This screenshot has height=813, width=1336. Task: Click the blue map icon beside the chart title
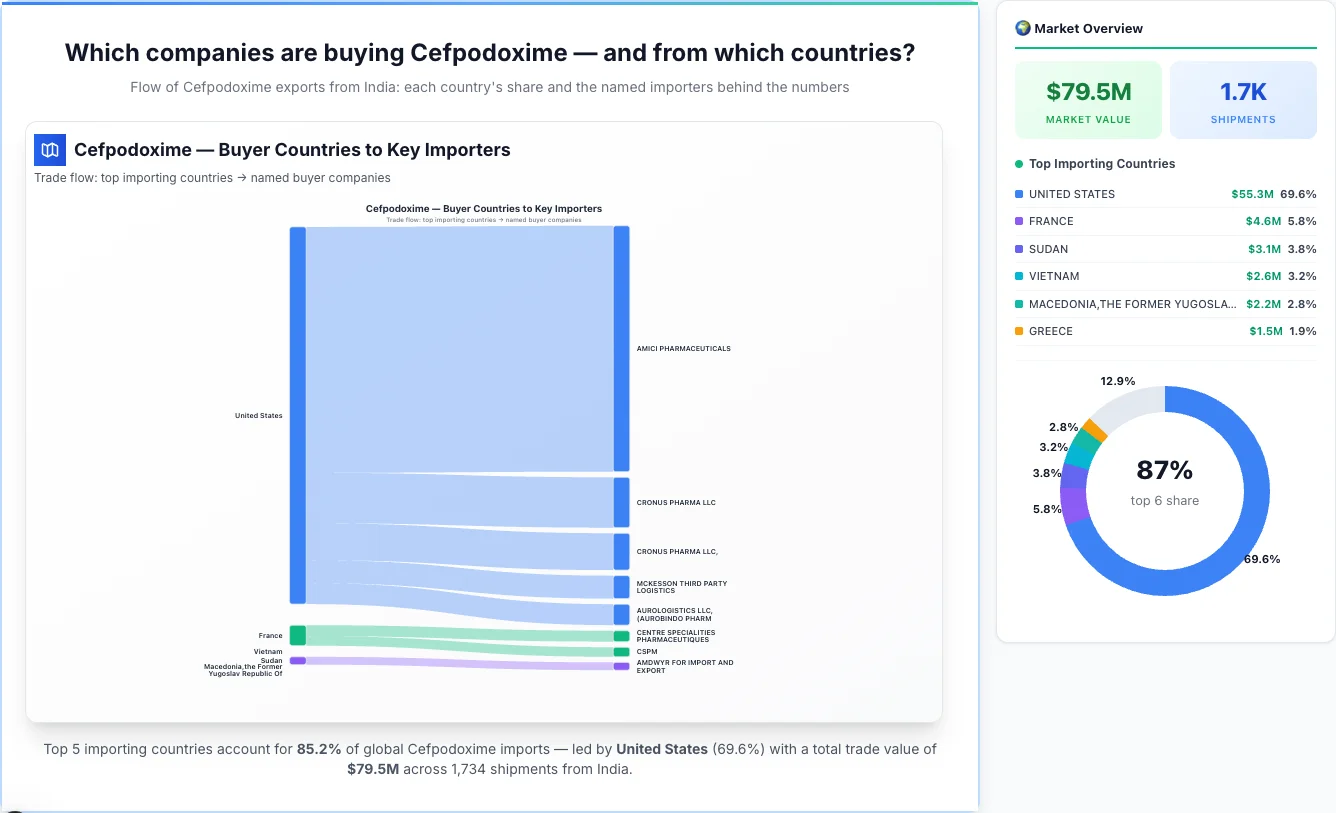click(49, 149)
